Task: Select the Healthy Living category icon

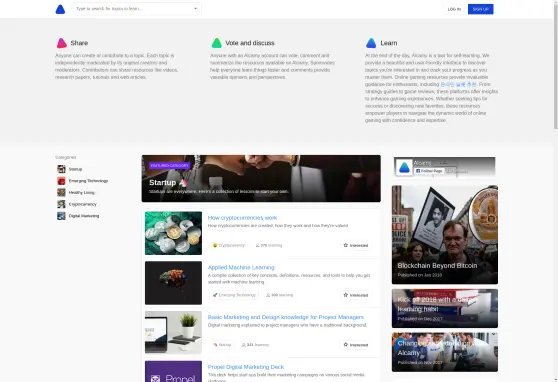Action: pyautogui.click(x=61, y=193)
